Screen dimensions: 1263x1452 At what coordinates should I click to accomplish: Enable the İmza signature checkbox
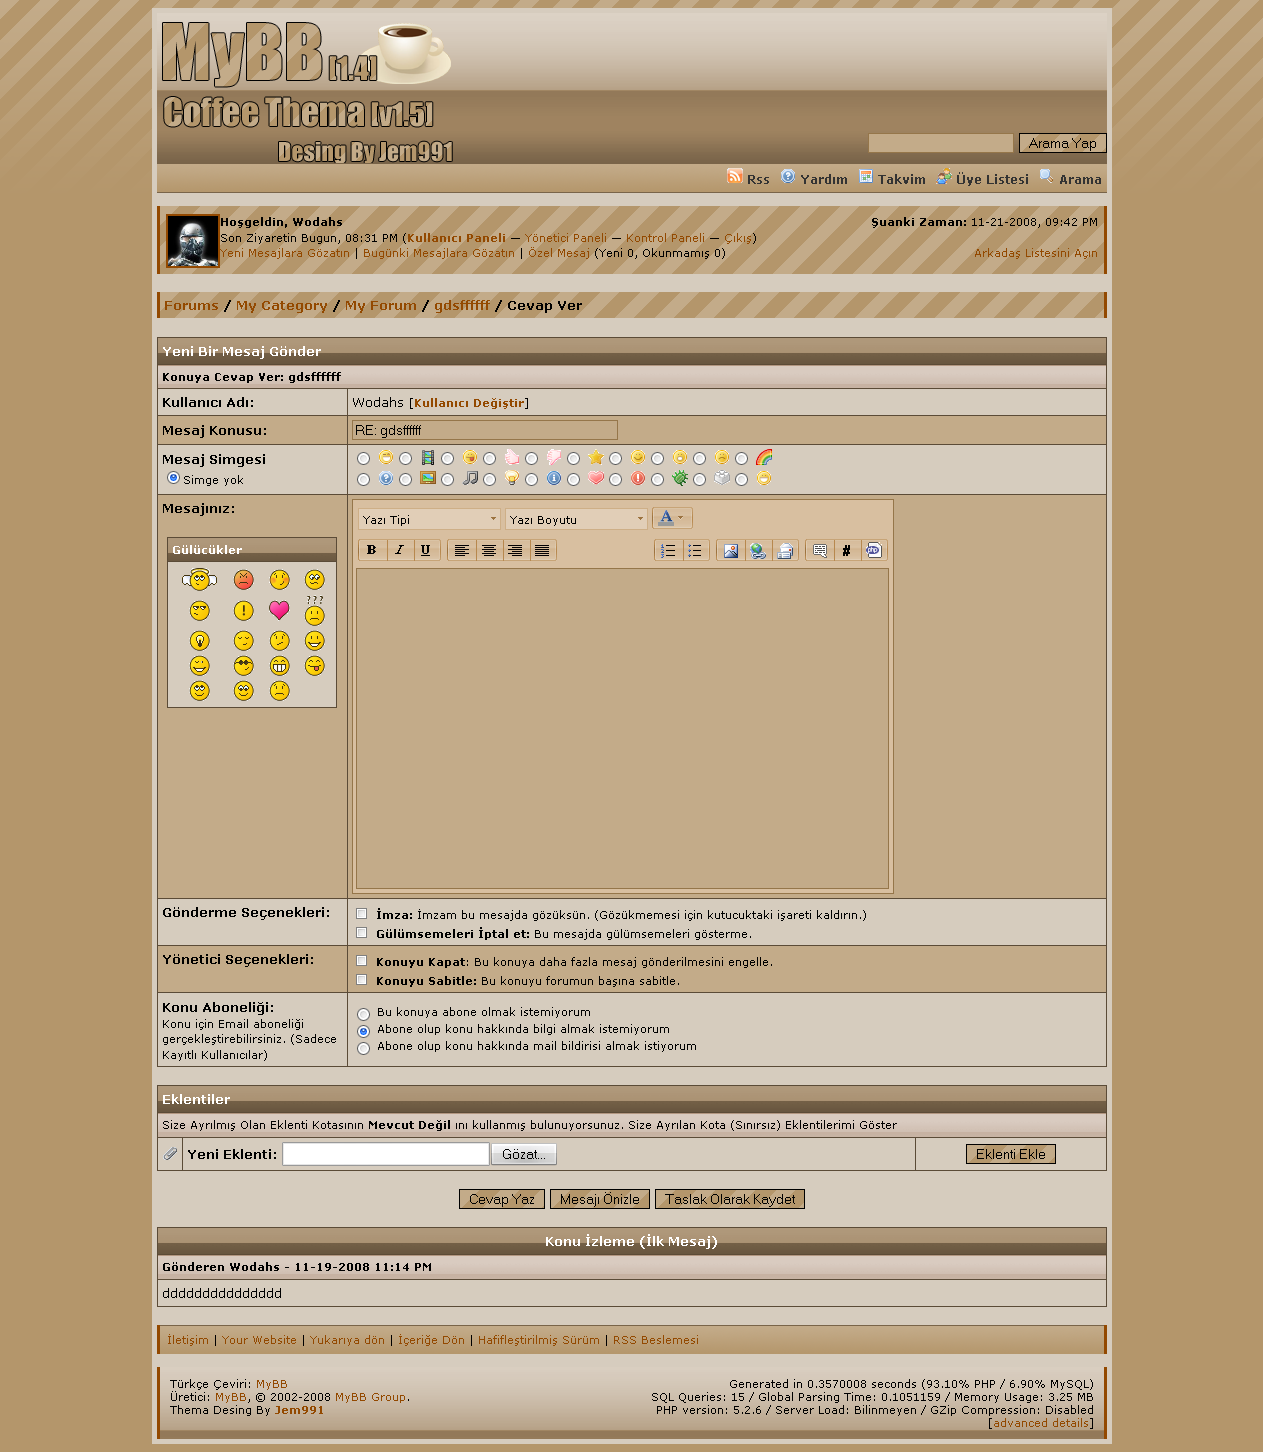coord(362,914)
